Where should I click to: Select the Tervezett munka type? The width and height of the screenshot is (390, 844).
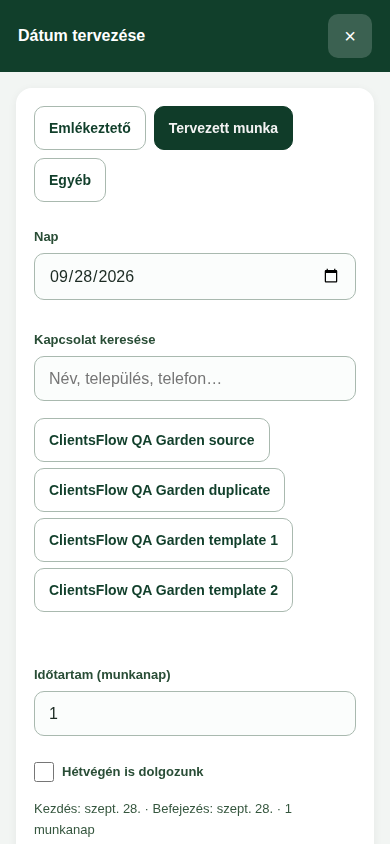[223, 128]
